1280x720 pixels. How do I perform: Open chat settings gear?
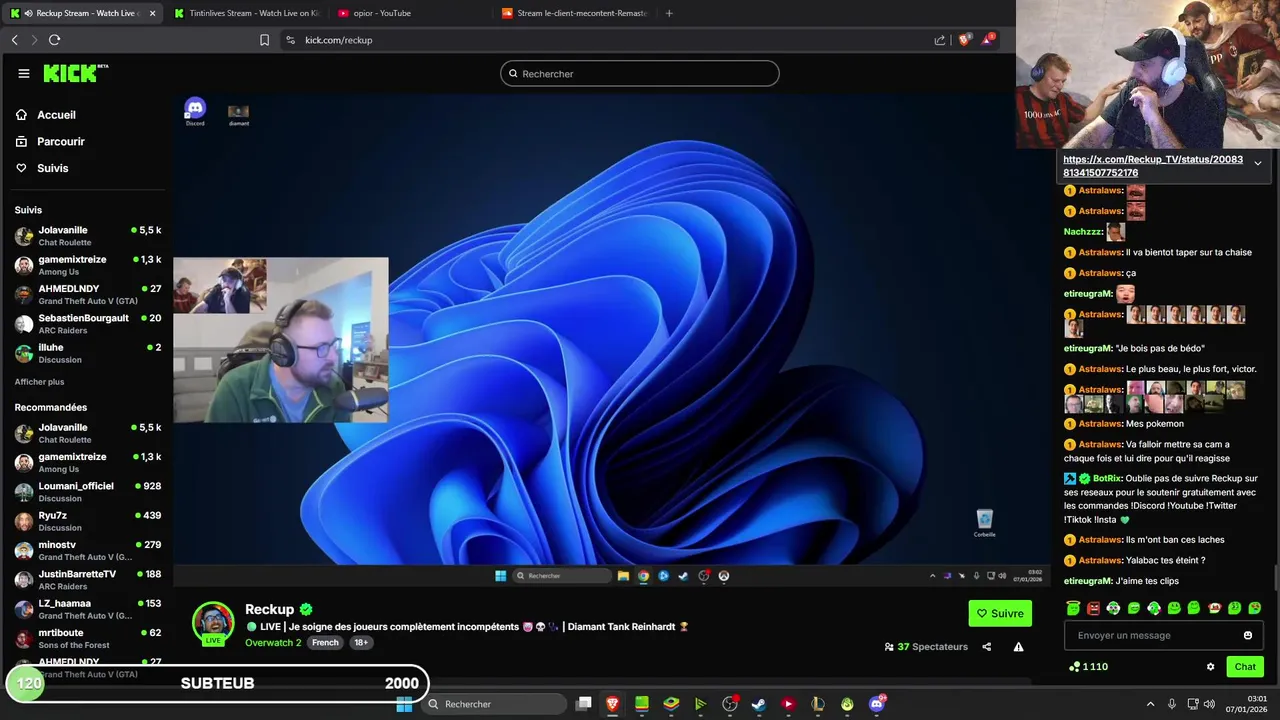pyautogui.click(x=1210, y=667)
